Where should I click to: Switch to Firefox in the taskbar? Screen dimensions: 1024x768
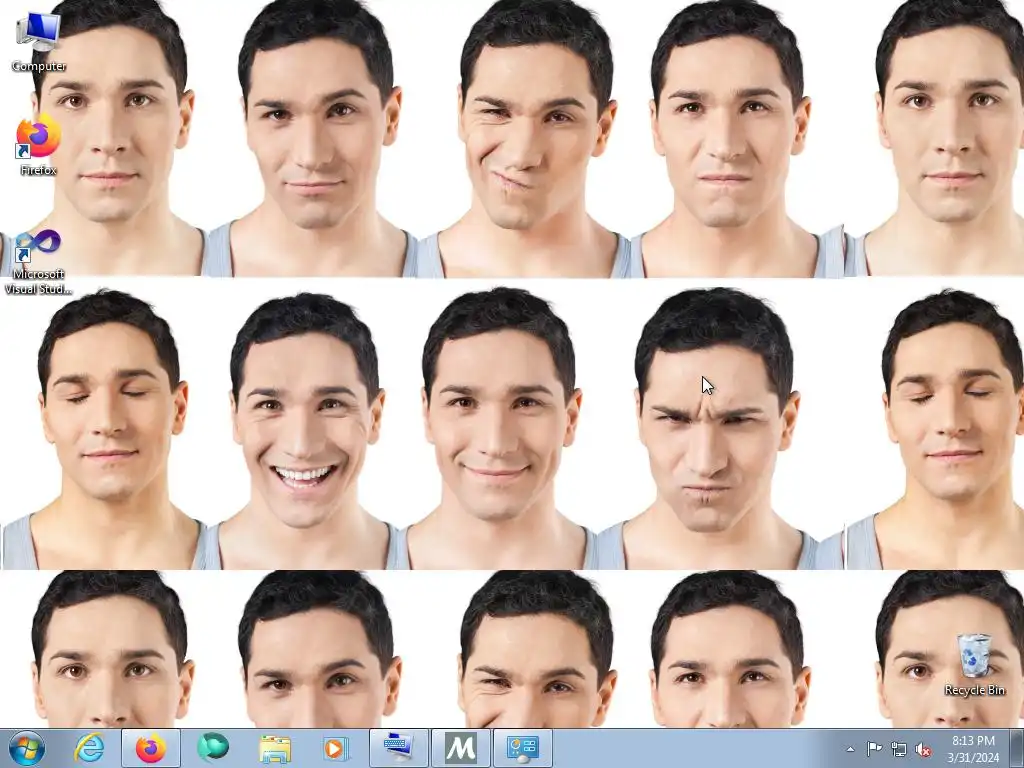150,748
